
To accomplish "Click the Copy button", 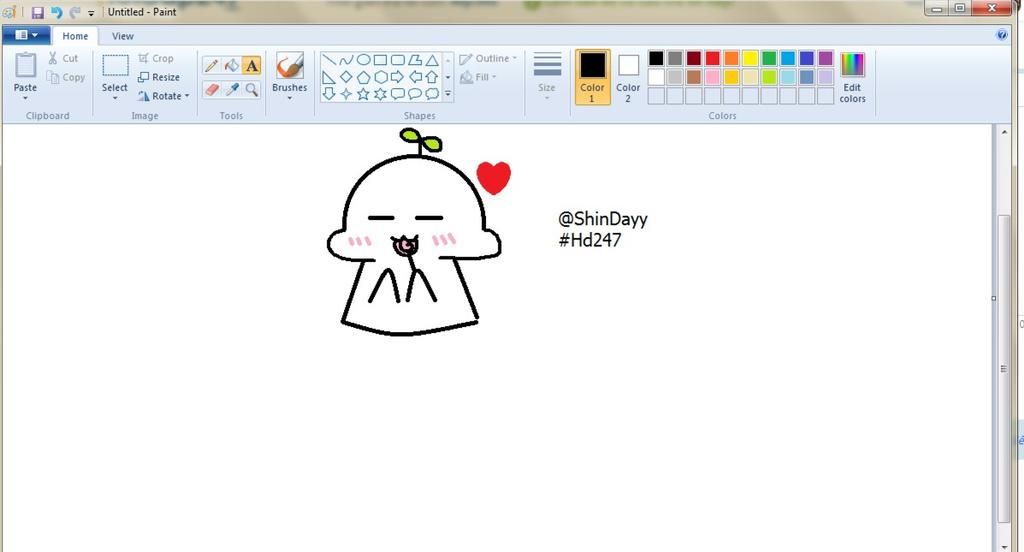I will tap(66, 77).
